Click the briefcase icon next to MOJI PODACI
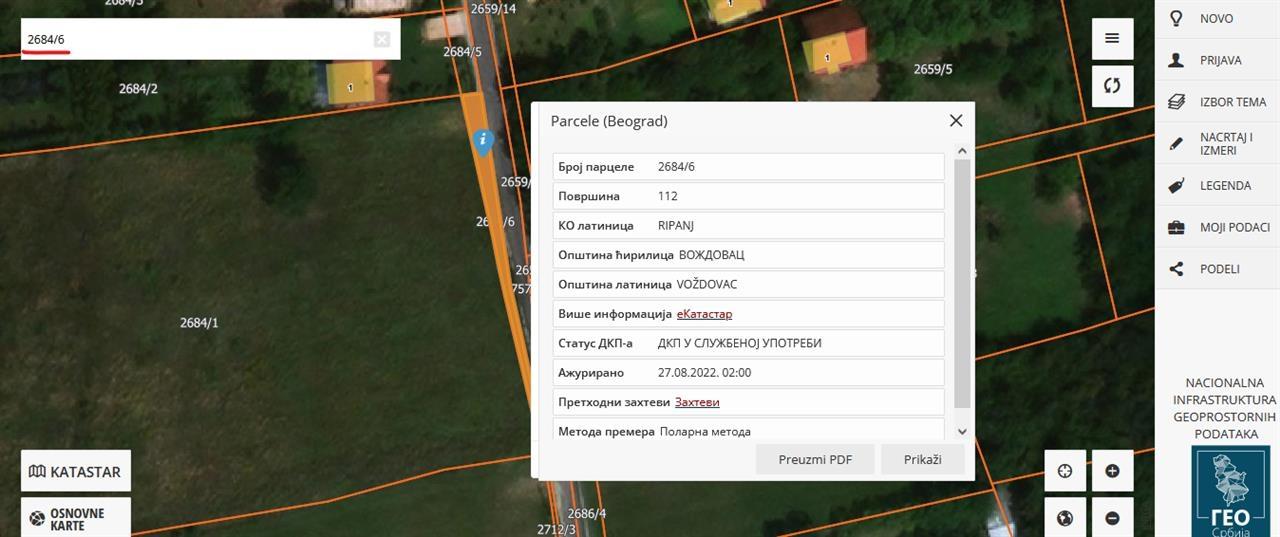The image size is (1280, 537). tap(1176, 227)
